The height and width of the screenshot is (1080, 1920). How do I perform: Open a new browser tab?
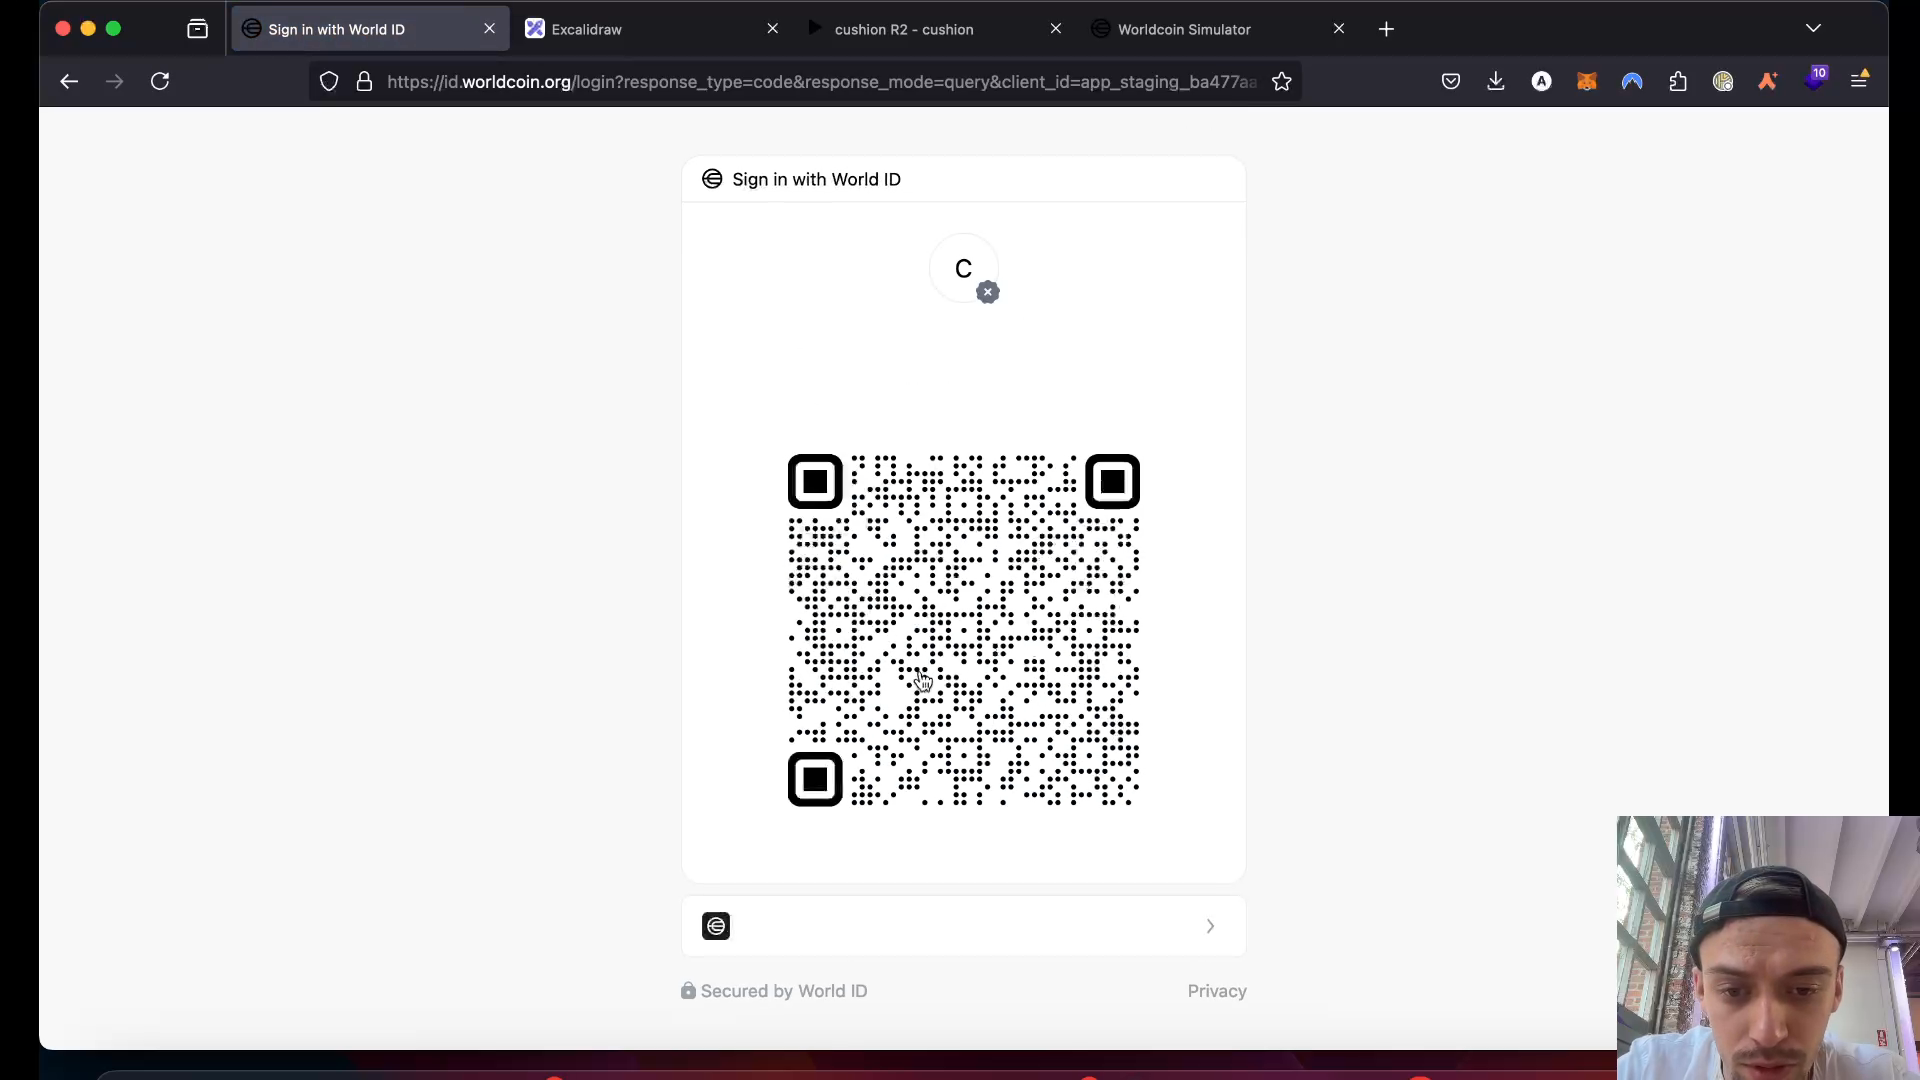click(1386, 29)
